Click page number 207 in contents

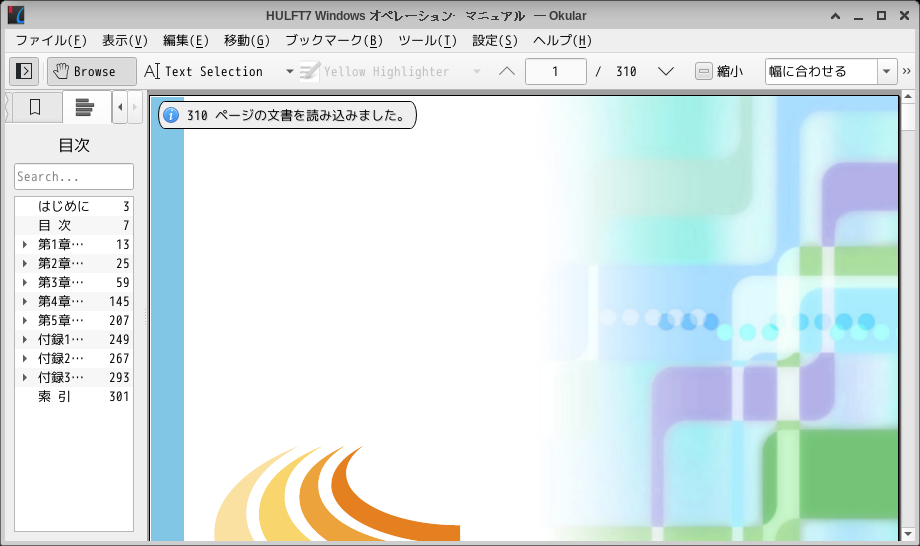pyautogui.click(x=119, y=320)
